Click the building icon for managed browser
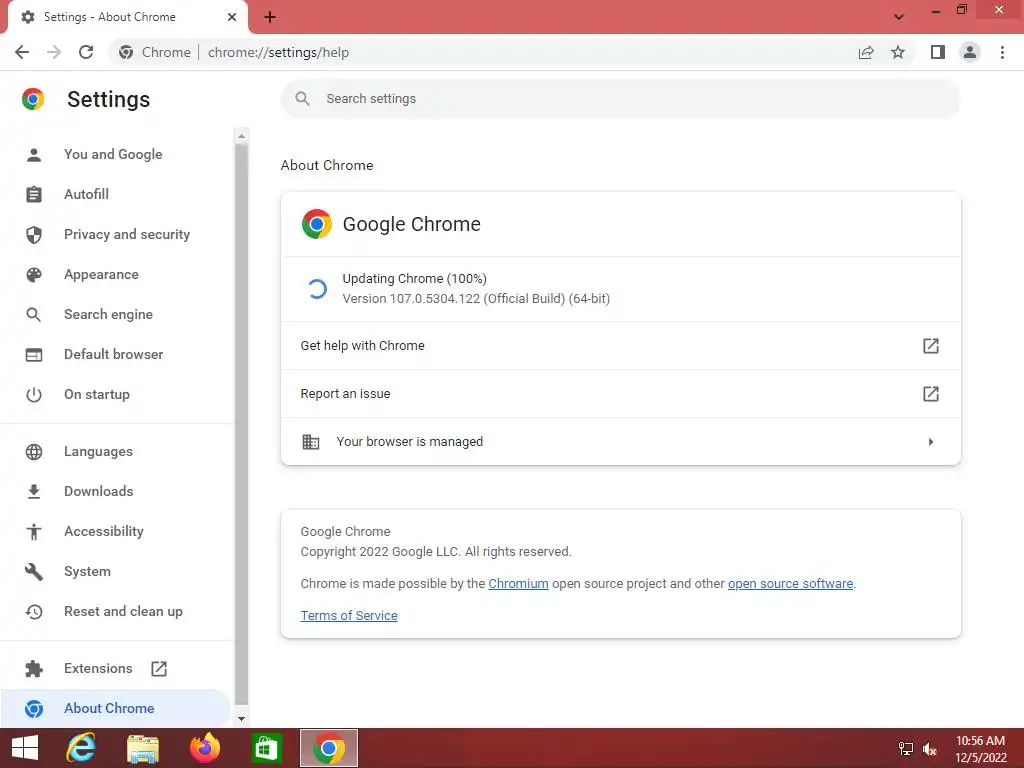The height and width of the screenshot is (768, 1024). pyautogui.click(x=311, y=442)
